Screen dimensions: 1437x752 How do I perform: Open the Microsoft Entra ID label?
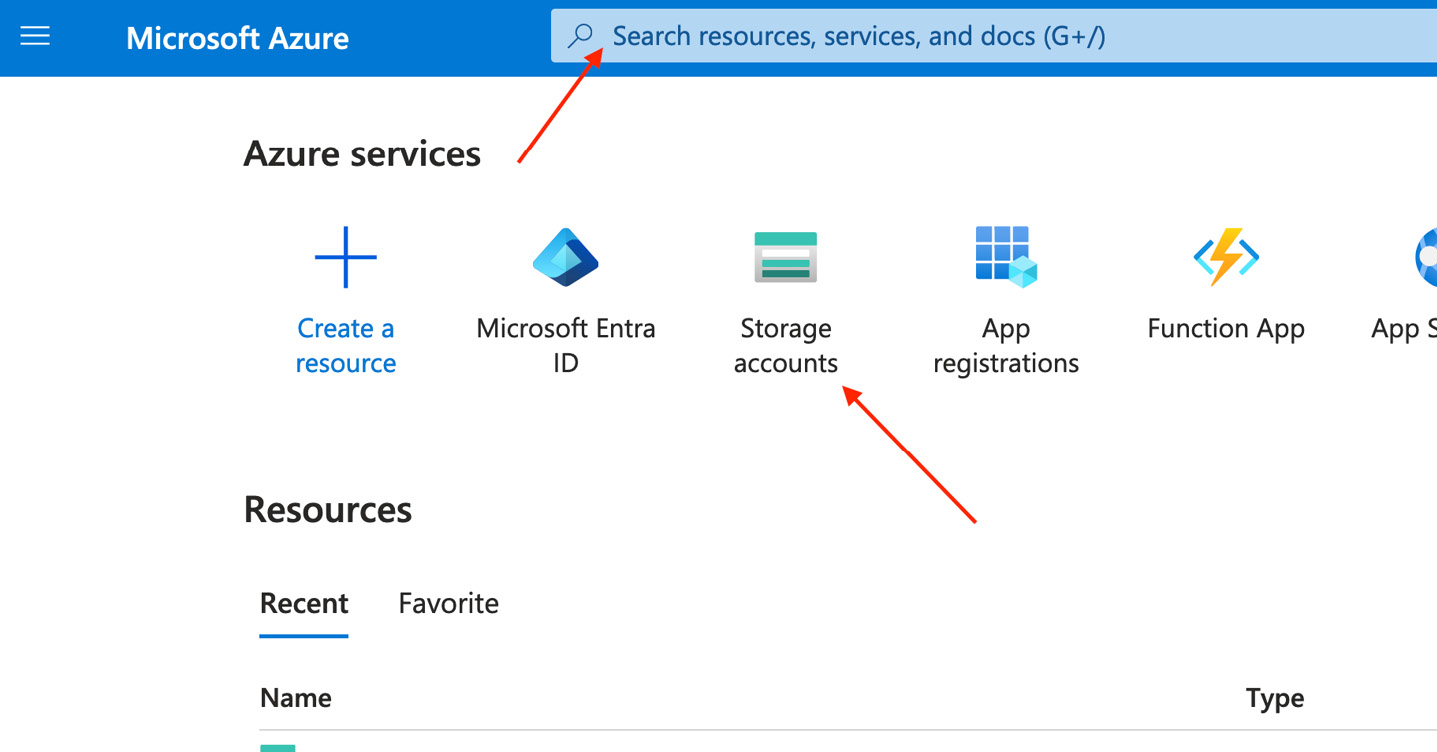click(566, 345)
